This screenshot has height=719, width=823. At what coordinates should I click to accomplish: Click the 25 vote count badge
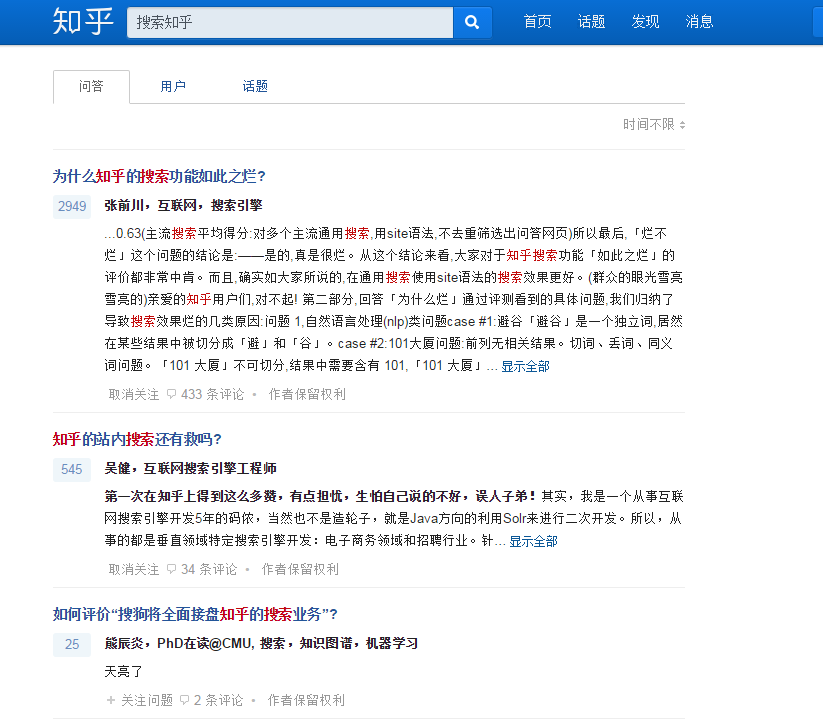pyautogui.click(x=72, y=644)
